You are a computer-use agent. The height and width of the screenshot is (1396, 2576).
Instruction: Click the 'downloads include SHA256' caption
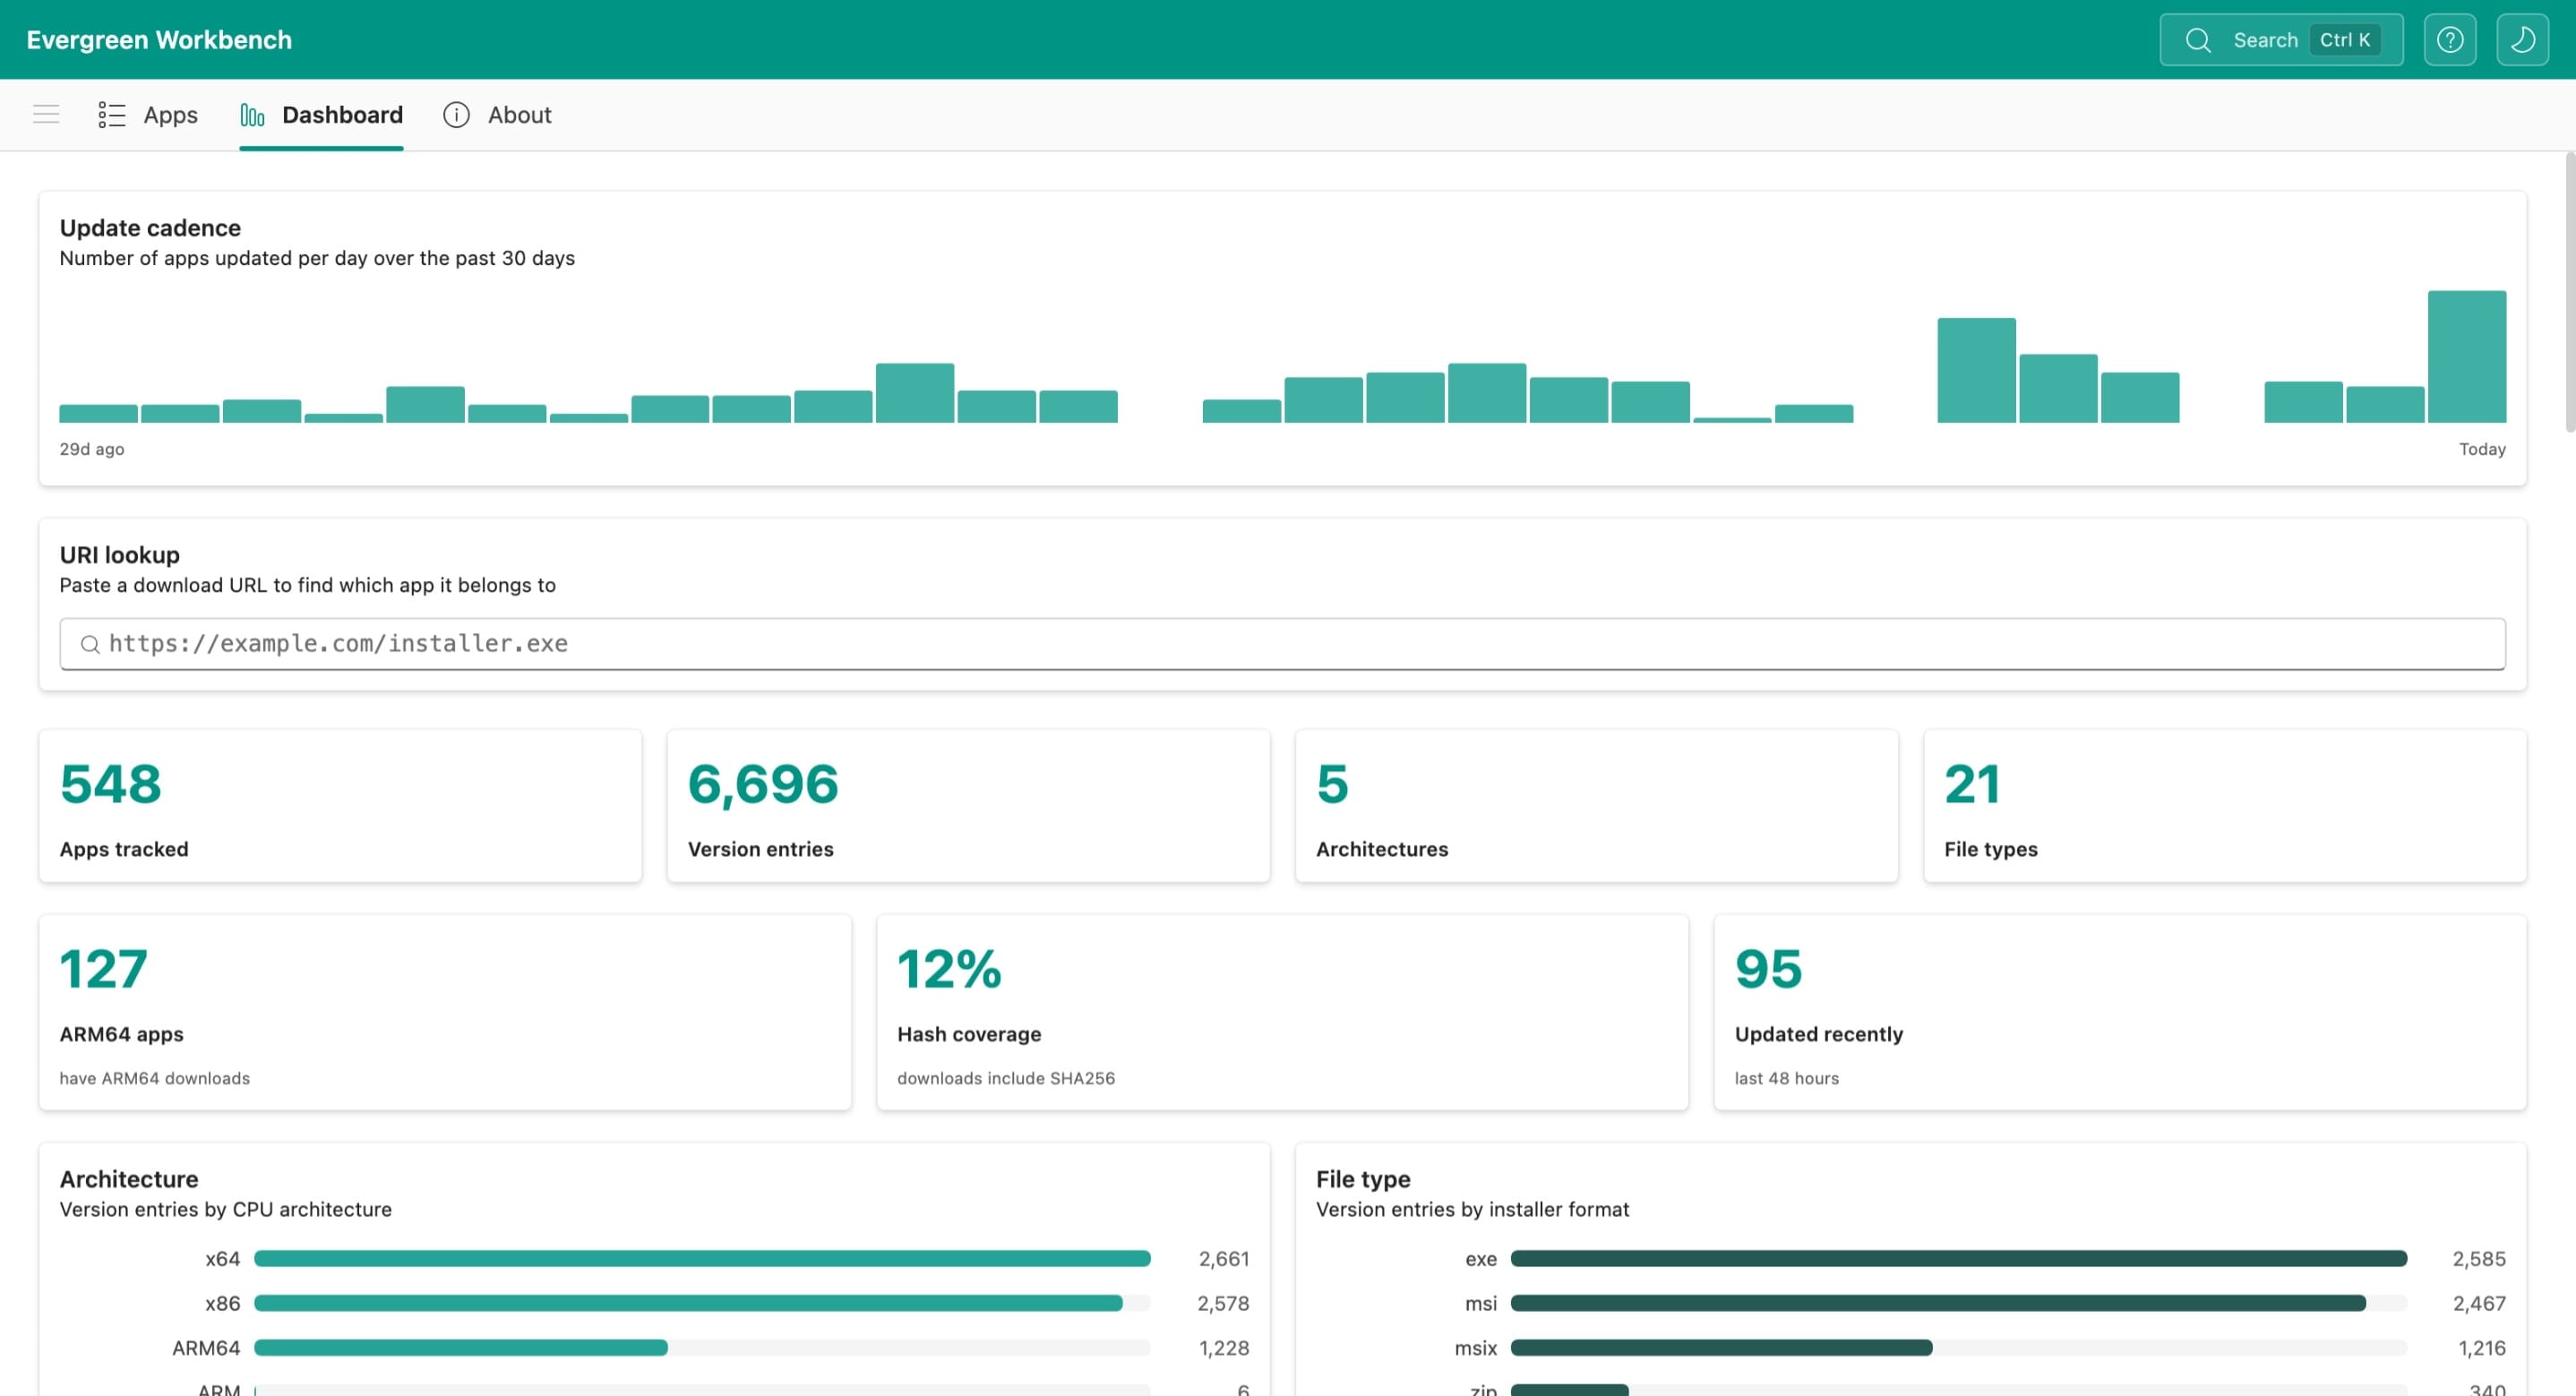point(1006,1078)
